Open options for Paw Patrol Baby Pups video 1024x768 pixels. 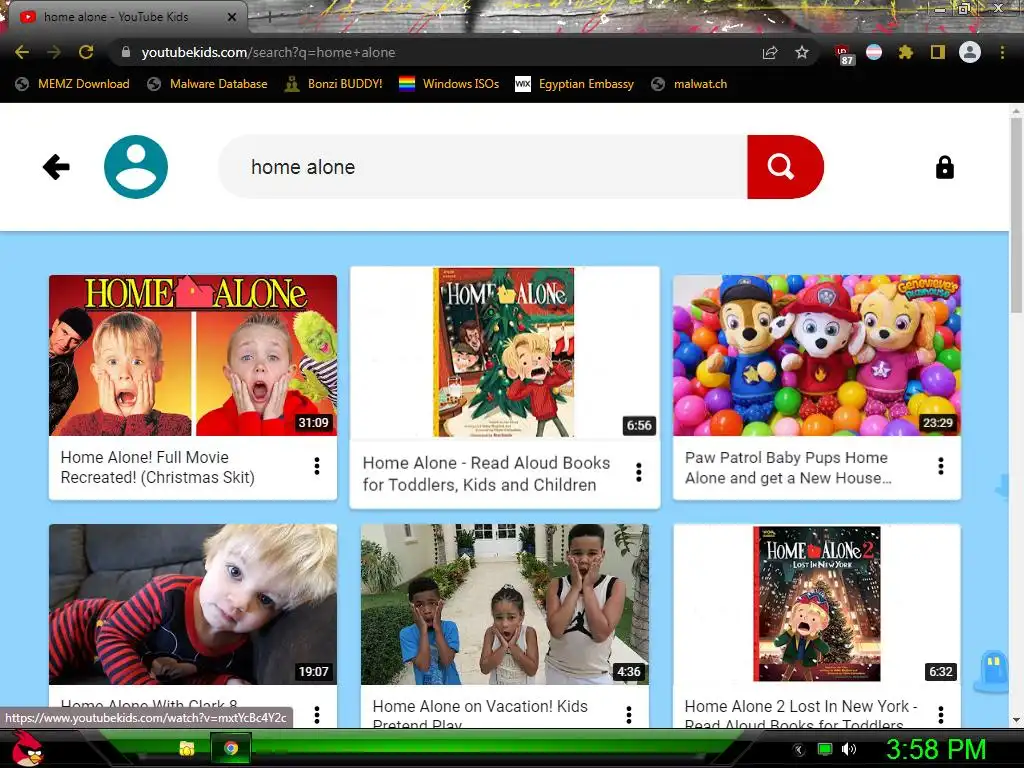tap(940, 466)
